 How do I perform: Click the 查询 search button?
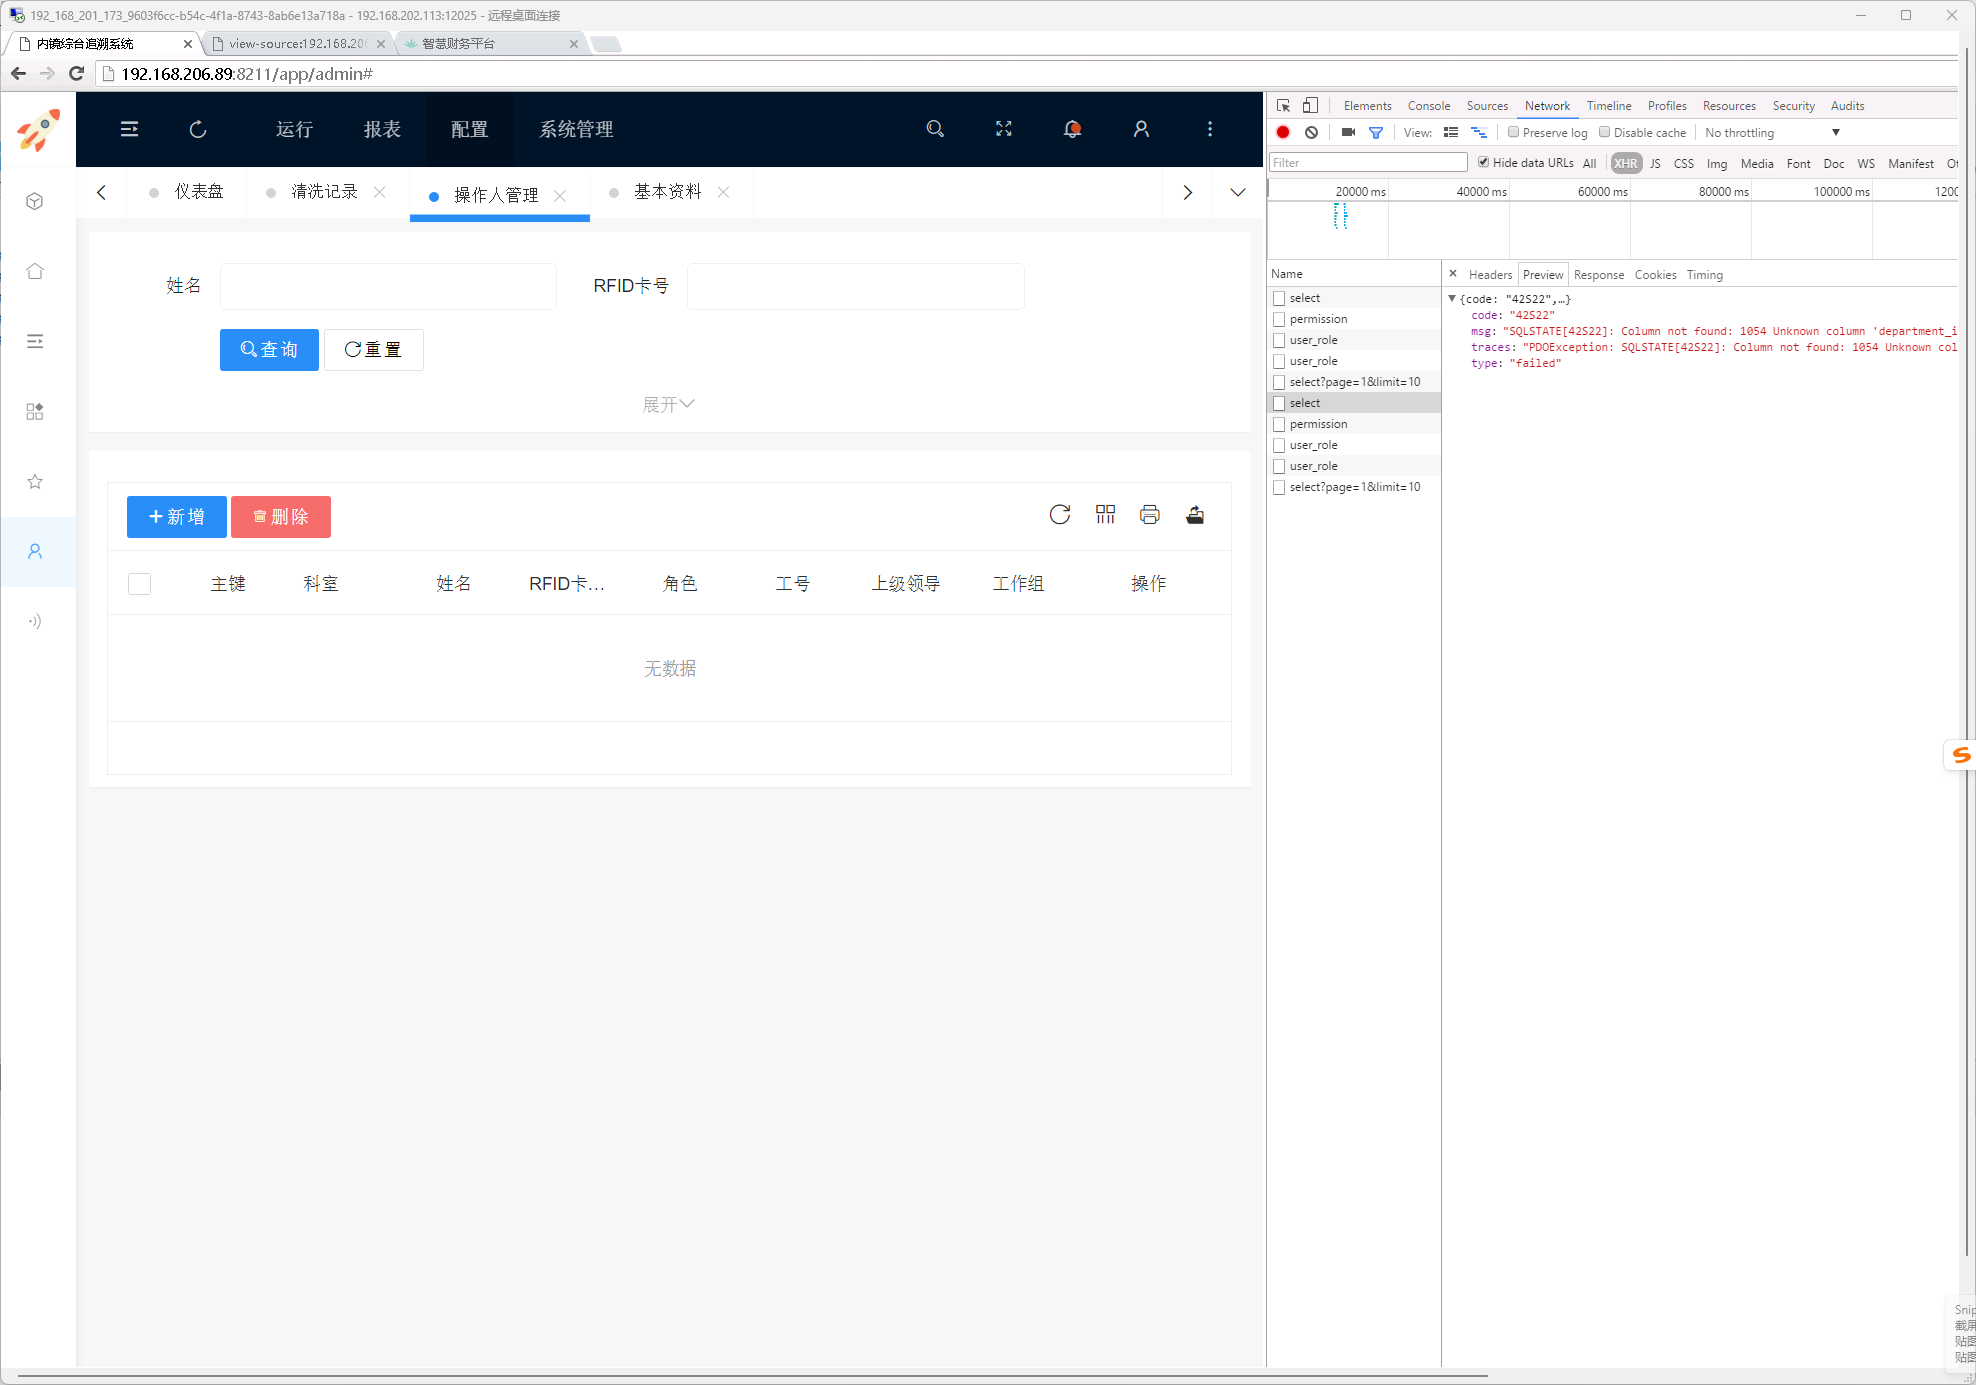coord(269,350)
